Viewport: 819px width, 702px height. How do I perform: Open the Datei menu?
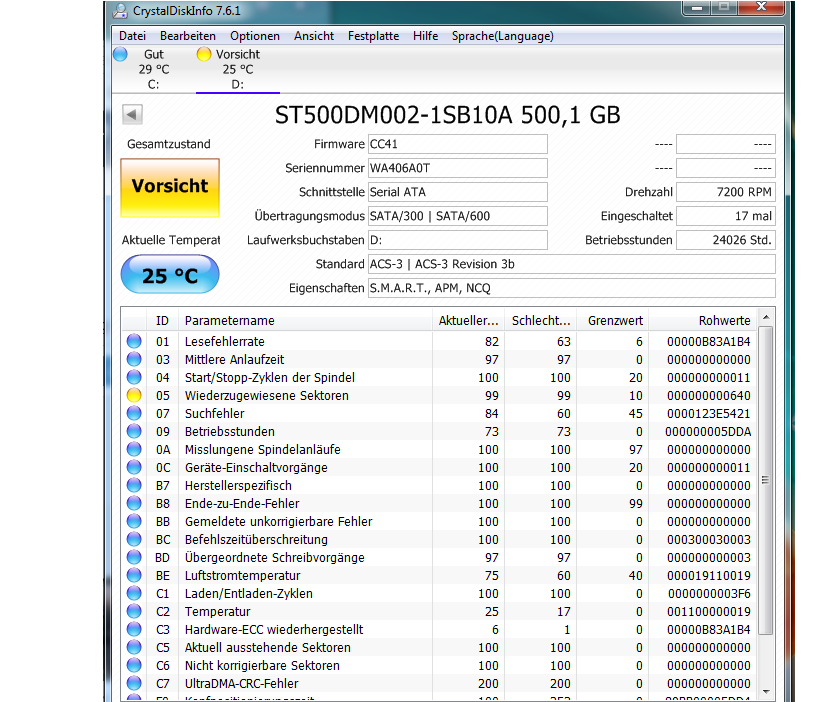pos(132,36)
